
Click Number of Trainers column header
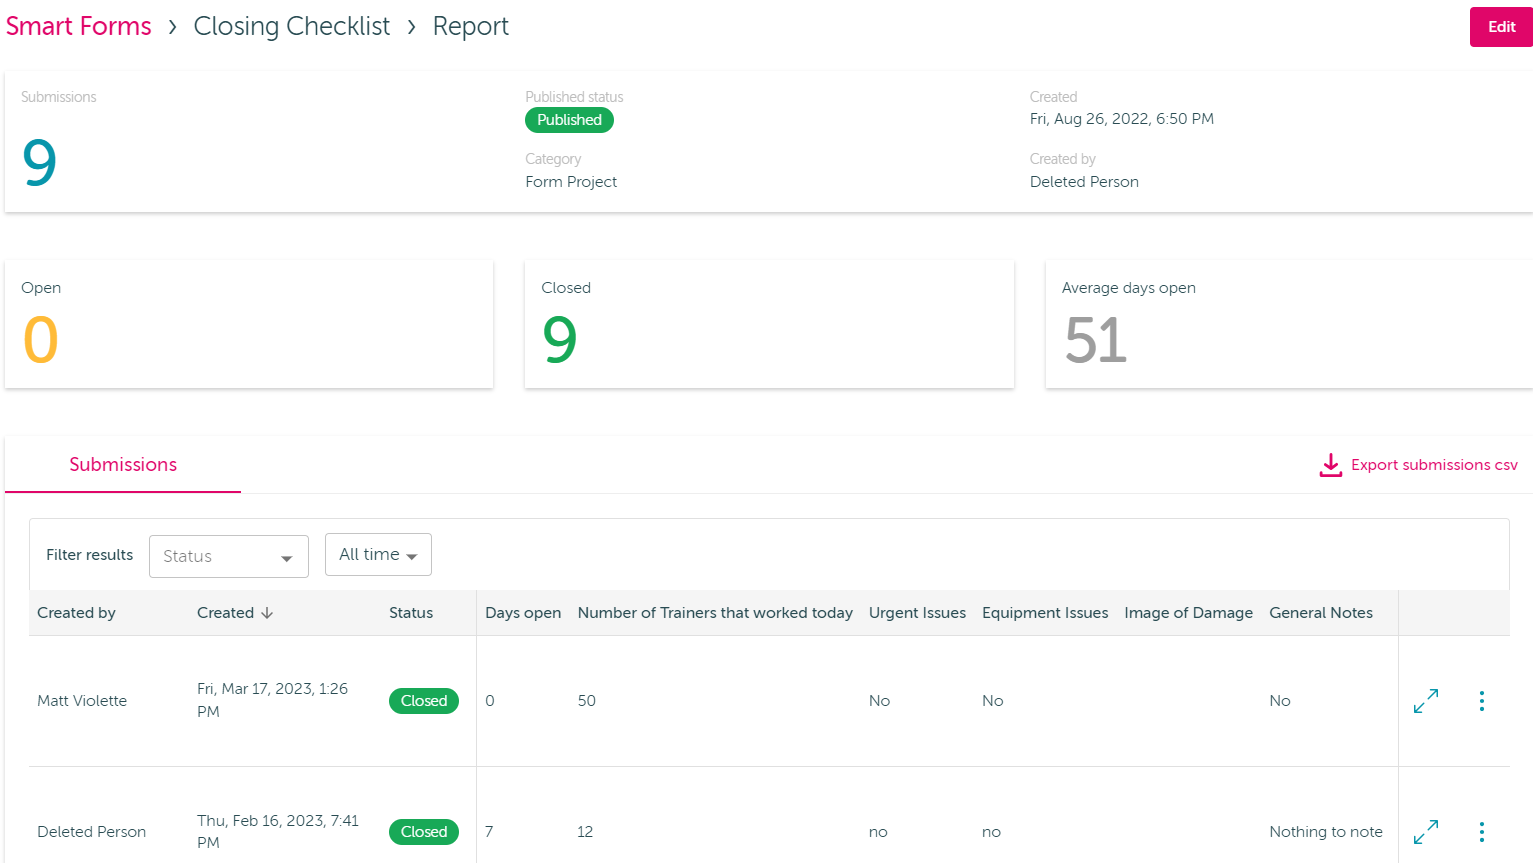[715, 613]
